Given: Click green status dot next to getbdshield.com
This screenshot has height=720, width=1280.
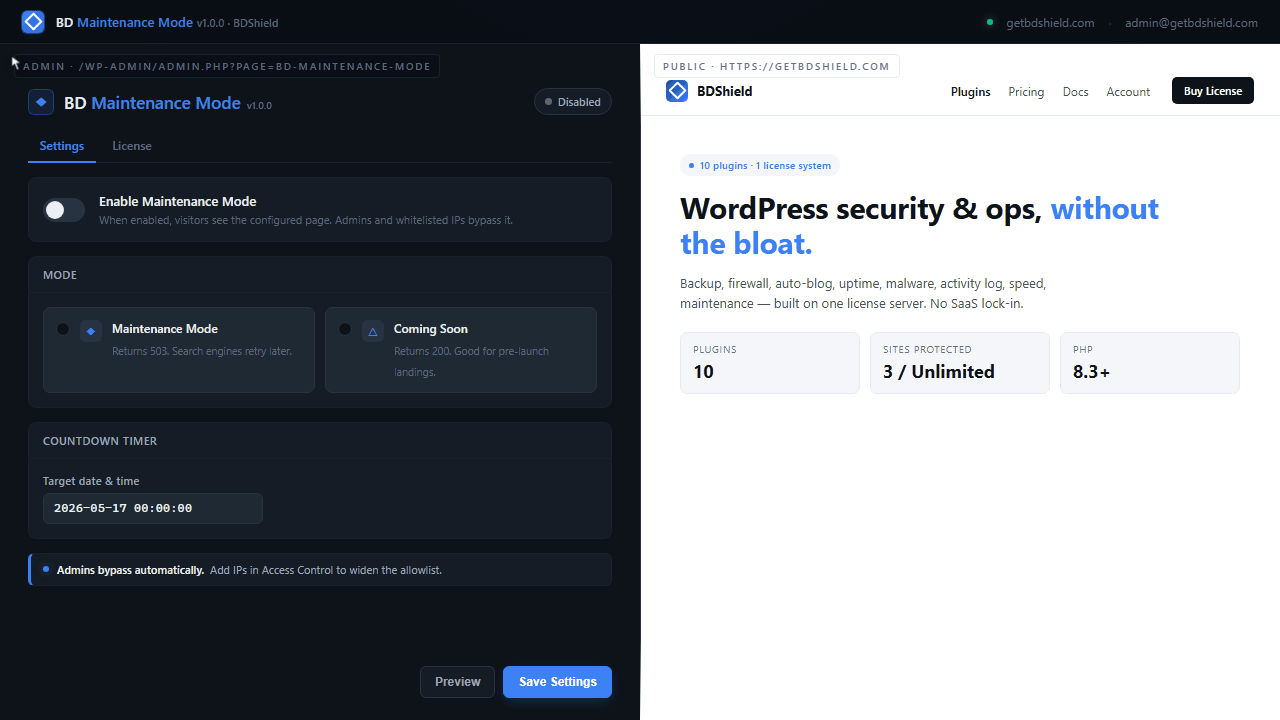Looking at the screenshot, I should (990, 22).
